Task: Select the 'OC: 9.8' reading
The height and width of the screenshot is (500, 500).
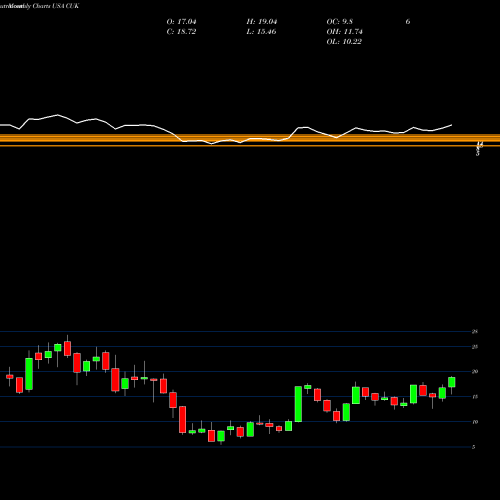Action: point(339,22)
